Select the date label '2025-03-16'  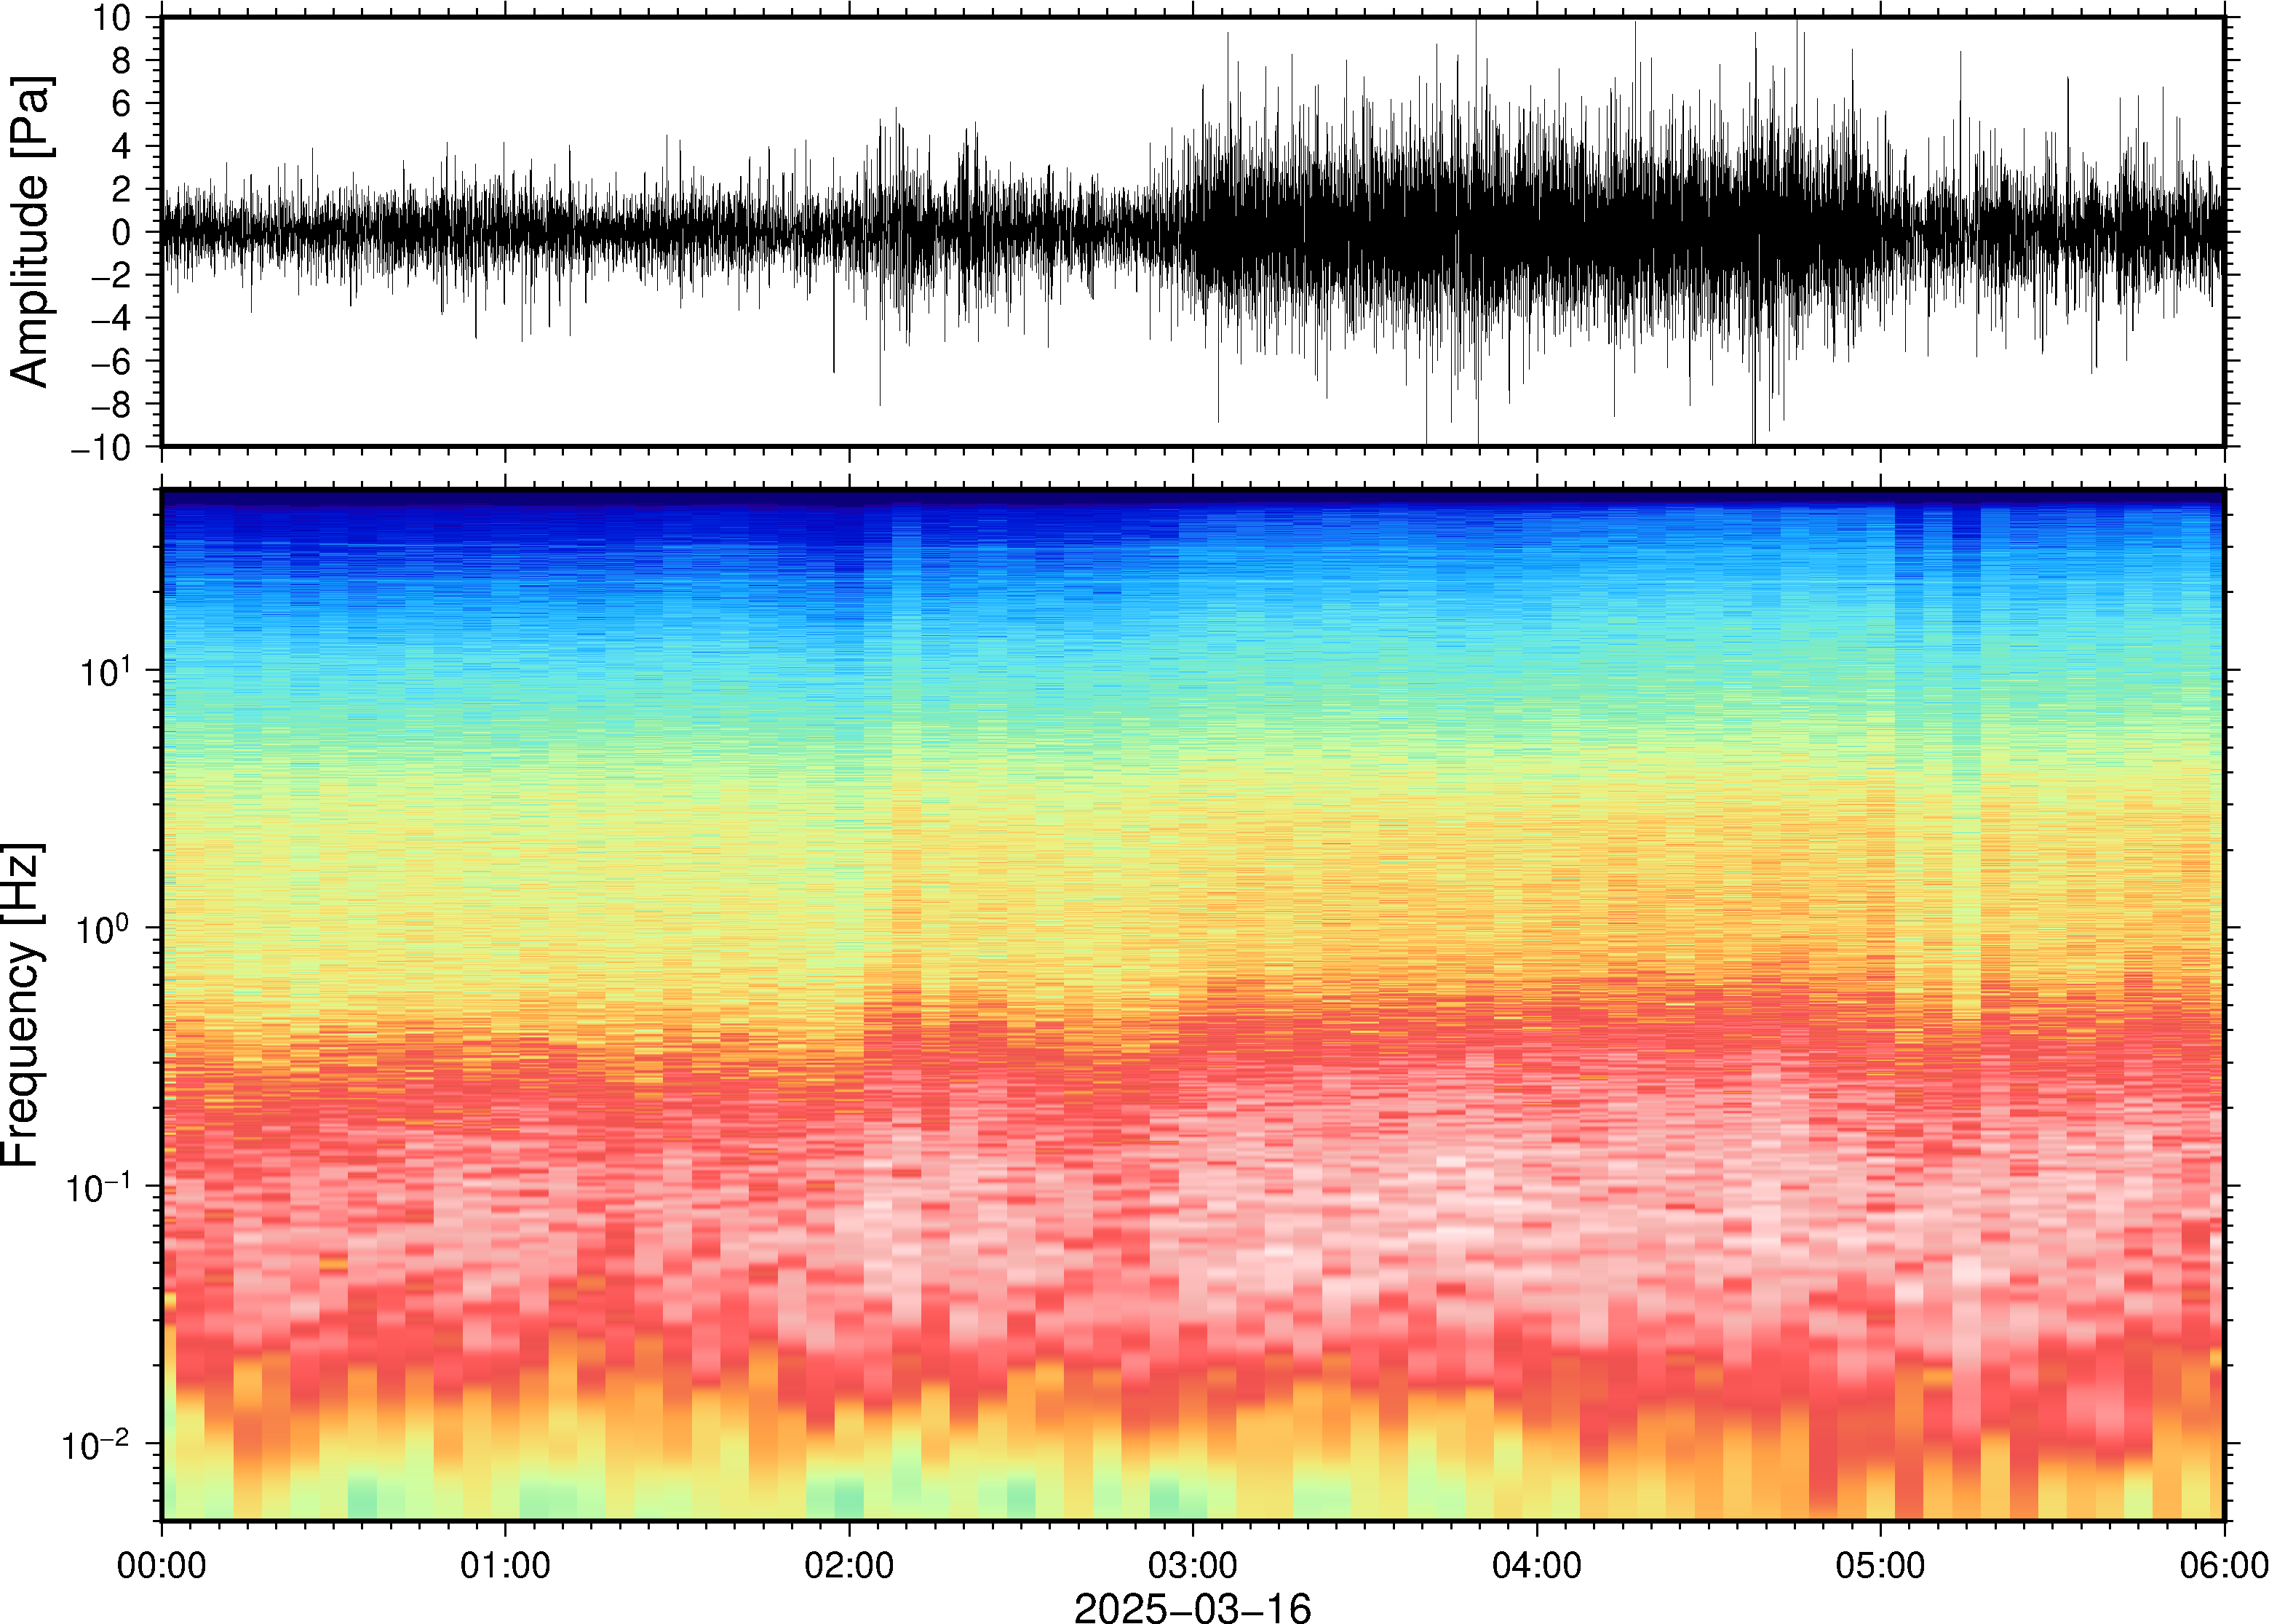coord(1192,1608)
